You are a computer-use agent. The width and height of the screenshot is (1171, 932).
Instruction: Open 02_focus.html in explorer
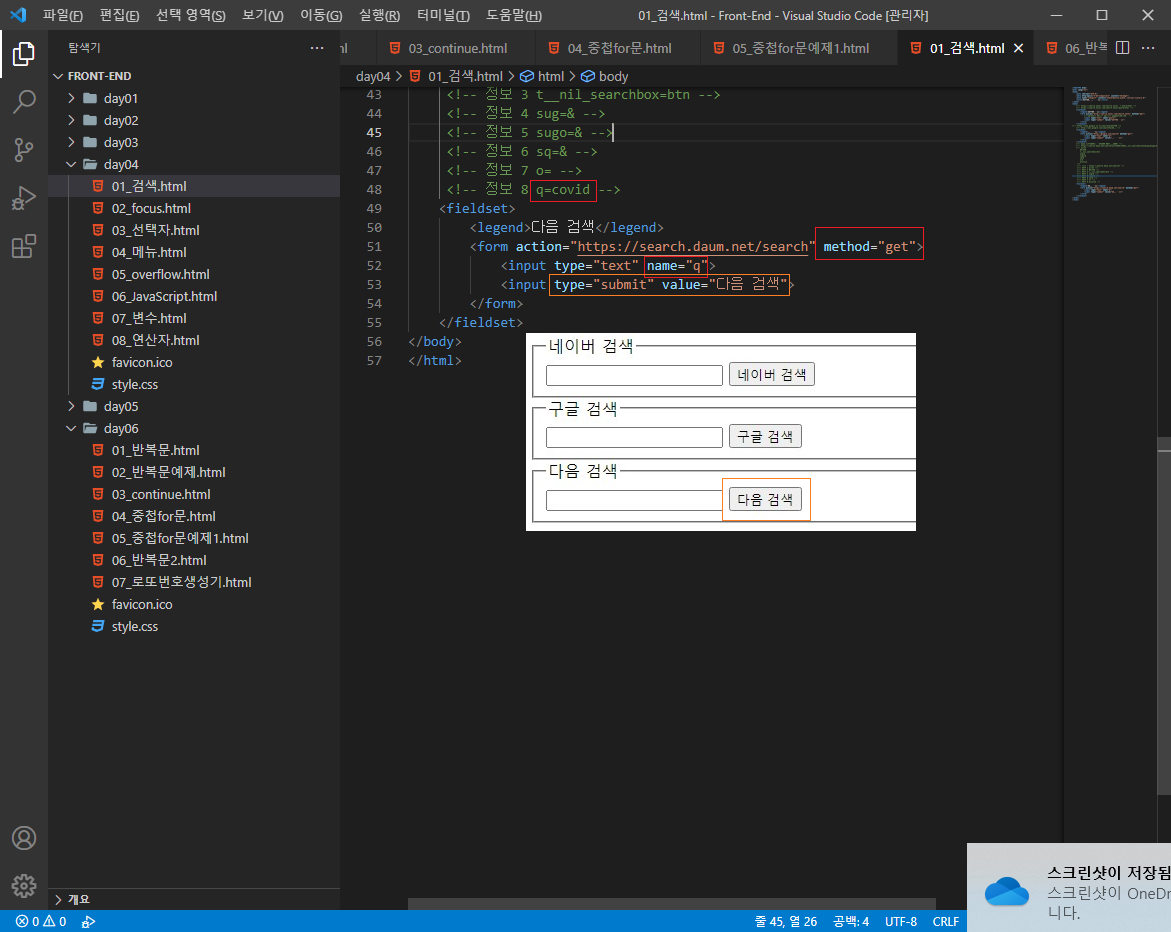(151, 208)
